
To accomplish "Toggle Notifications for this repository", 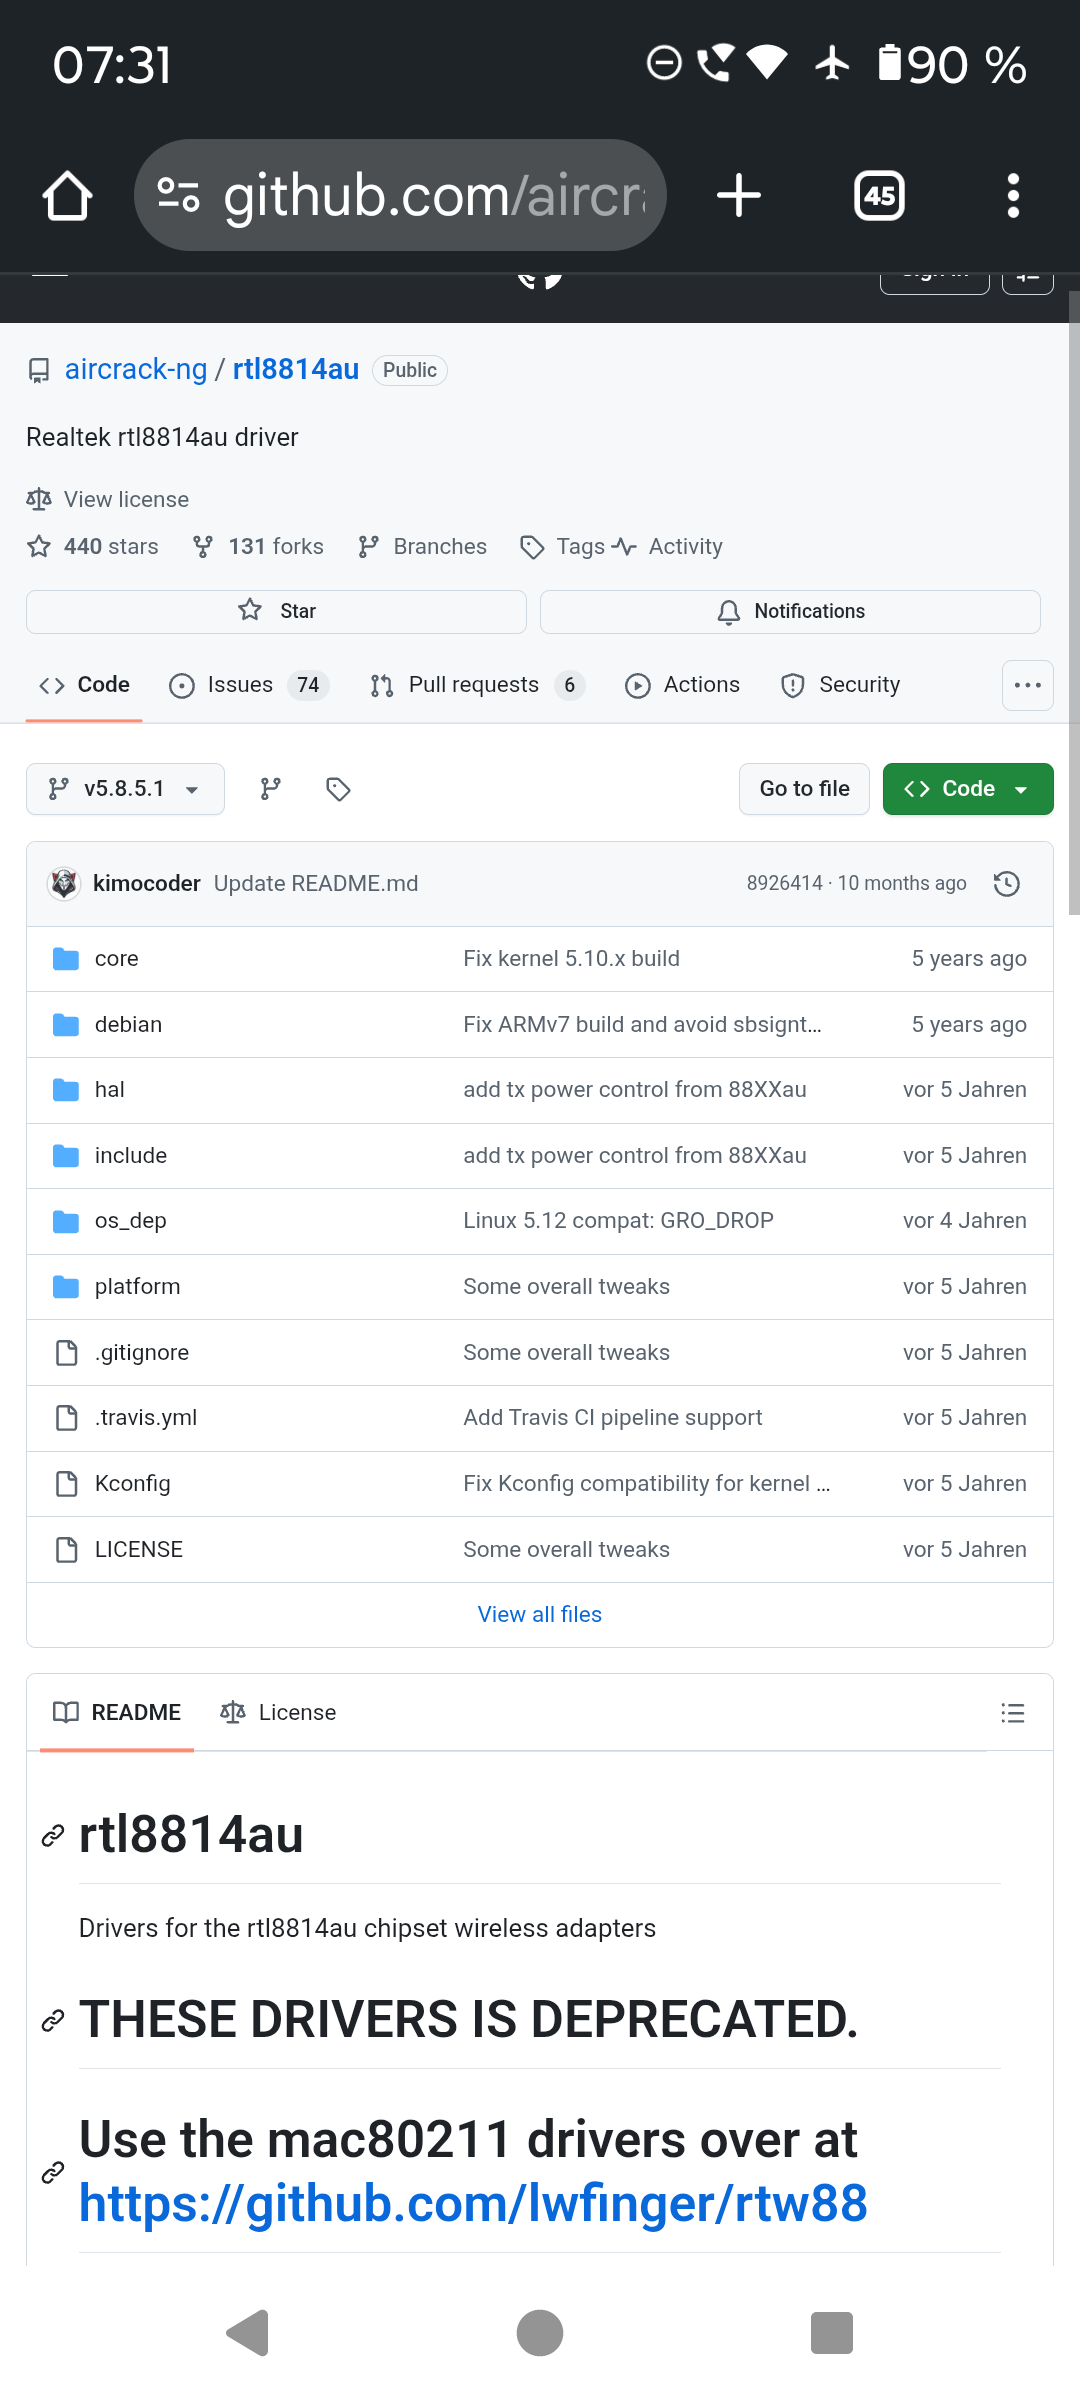I will (x=790, y=611).
